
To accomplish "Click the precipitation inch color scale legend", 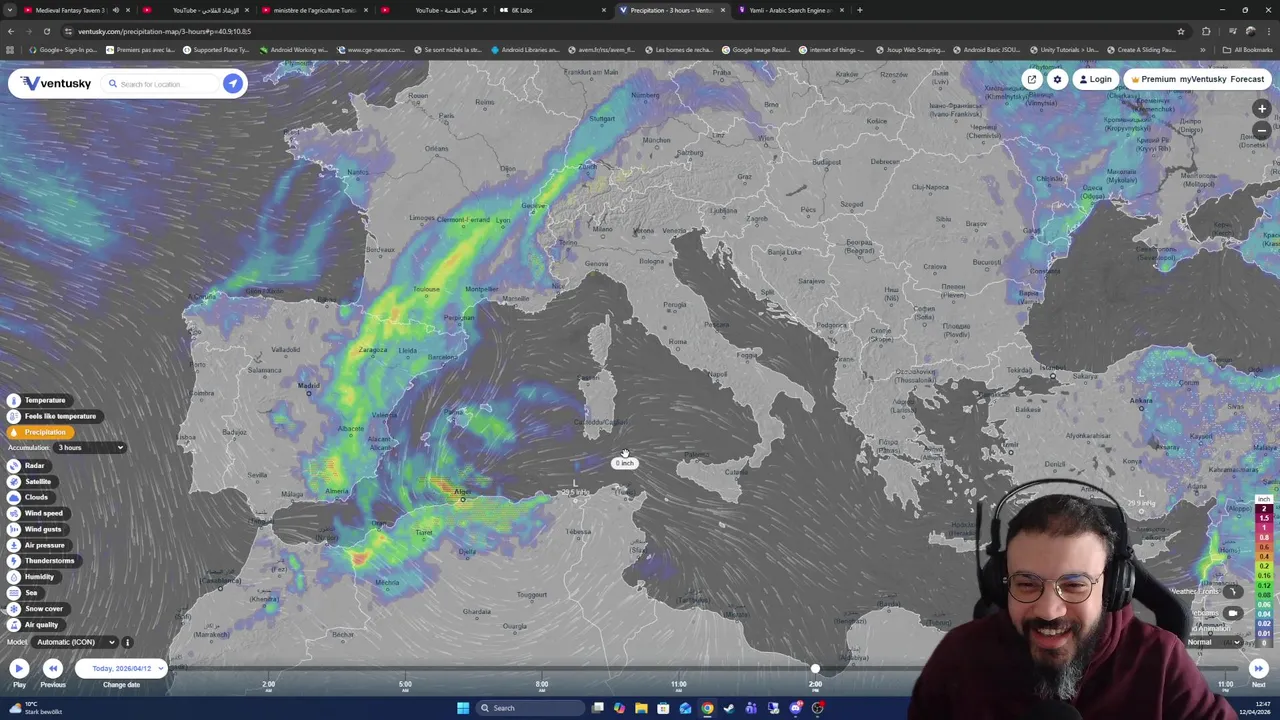I will click(x=1264, y=571).
